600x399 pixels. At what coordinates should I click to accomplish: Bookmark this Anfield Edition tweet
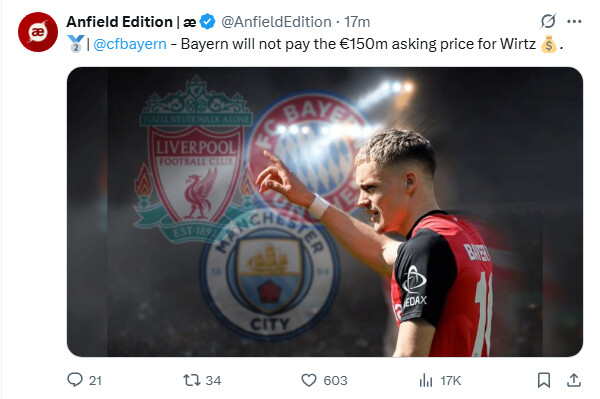coord(544,380)
